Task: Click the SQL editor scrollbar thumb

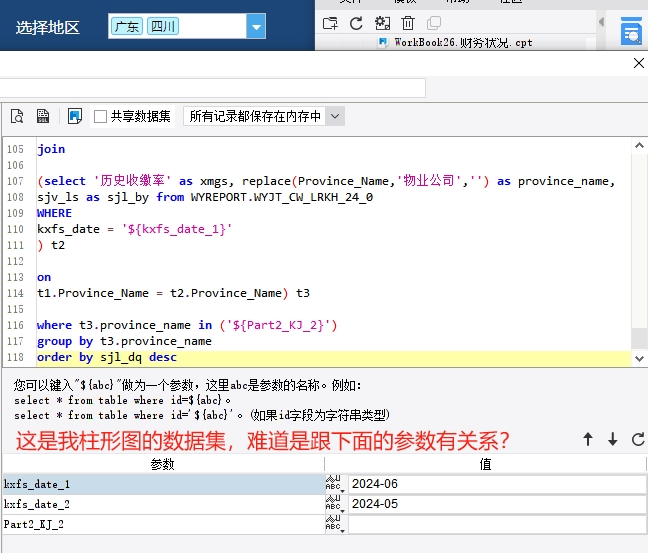Action: tap(639, 339)
